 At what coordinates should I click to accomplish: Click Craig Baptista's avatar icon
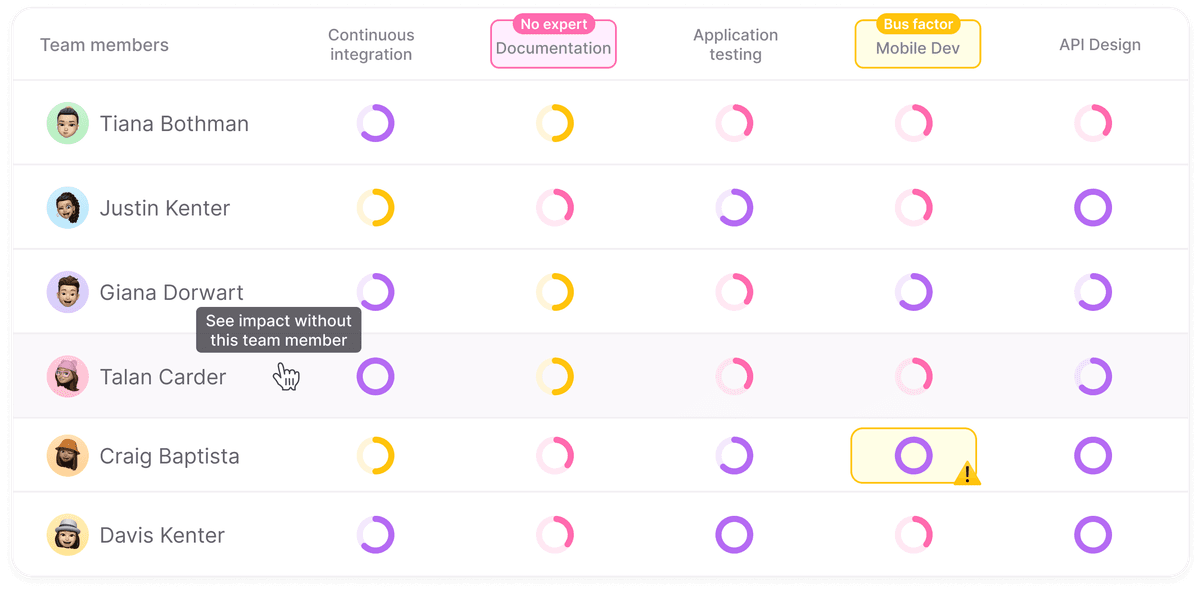[68, 456]
